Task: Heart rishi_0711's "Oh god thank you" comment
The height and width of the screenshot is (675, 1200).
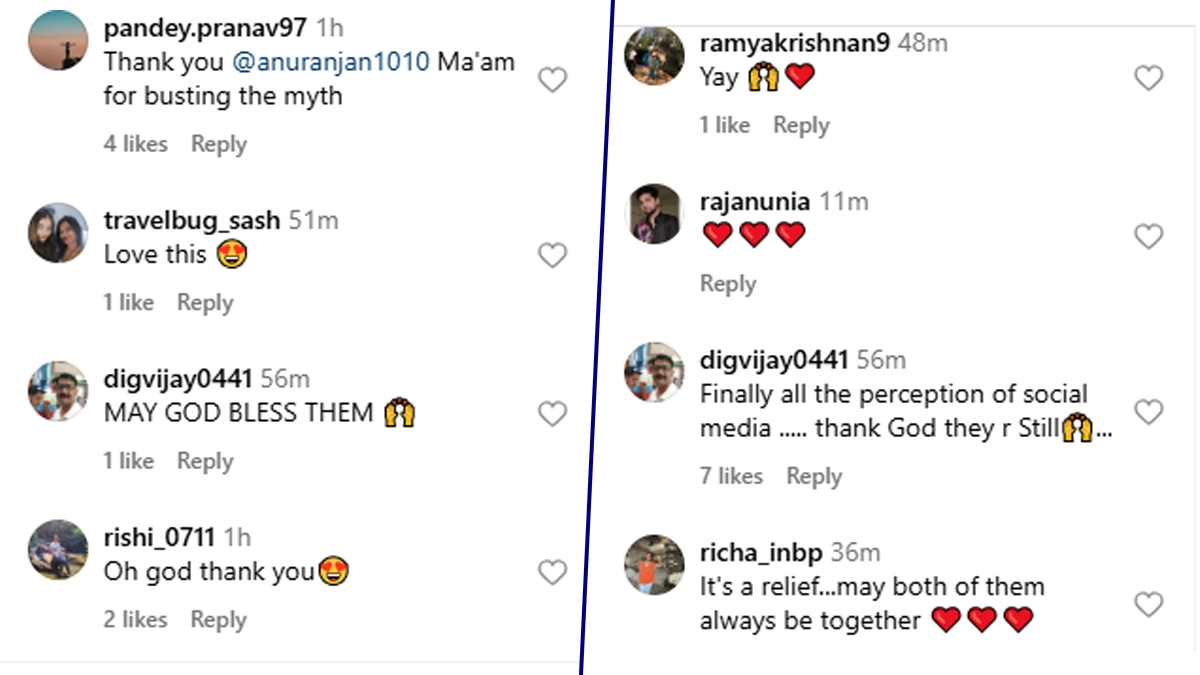Action: tap(553, 572)
